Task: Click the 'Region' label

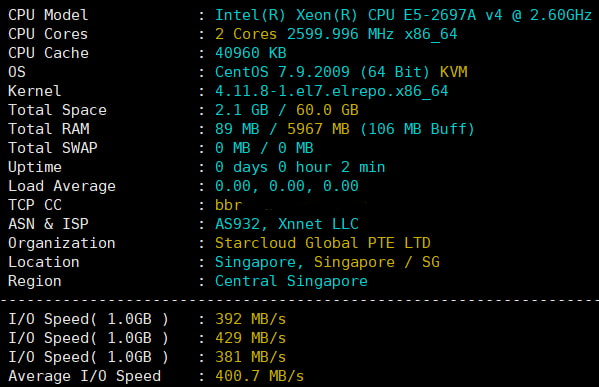Action: pyautogui.click(x=35, y=281)
